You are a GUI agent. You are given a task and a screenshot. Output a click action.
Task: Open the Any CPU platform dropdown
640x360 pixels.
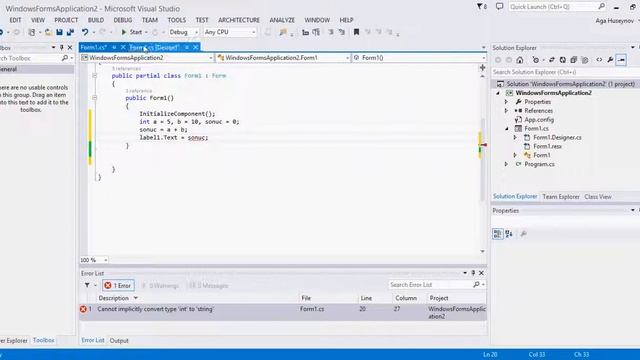230,32
